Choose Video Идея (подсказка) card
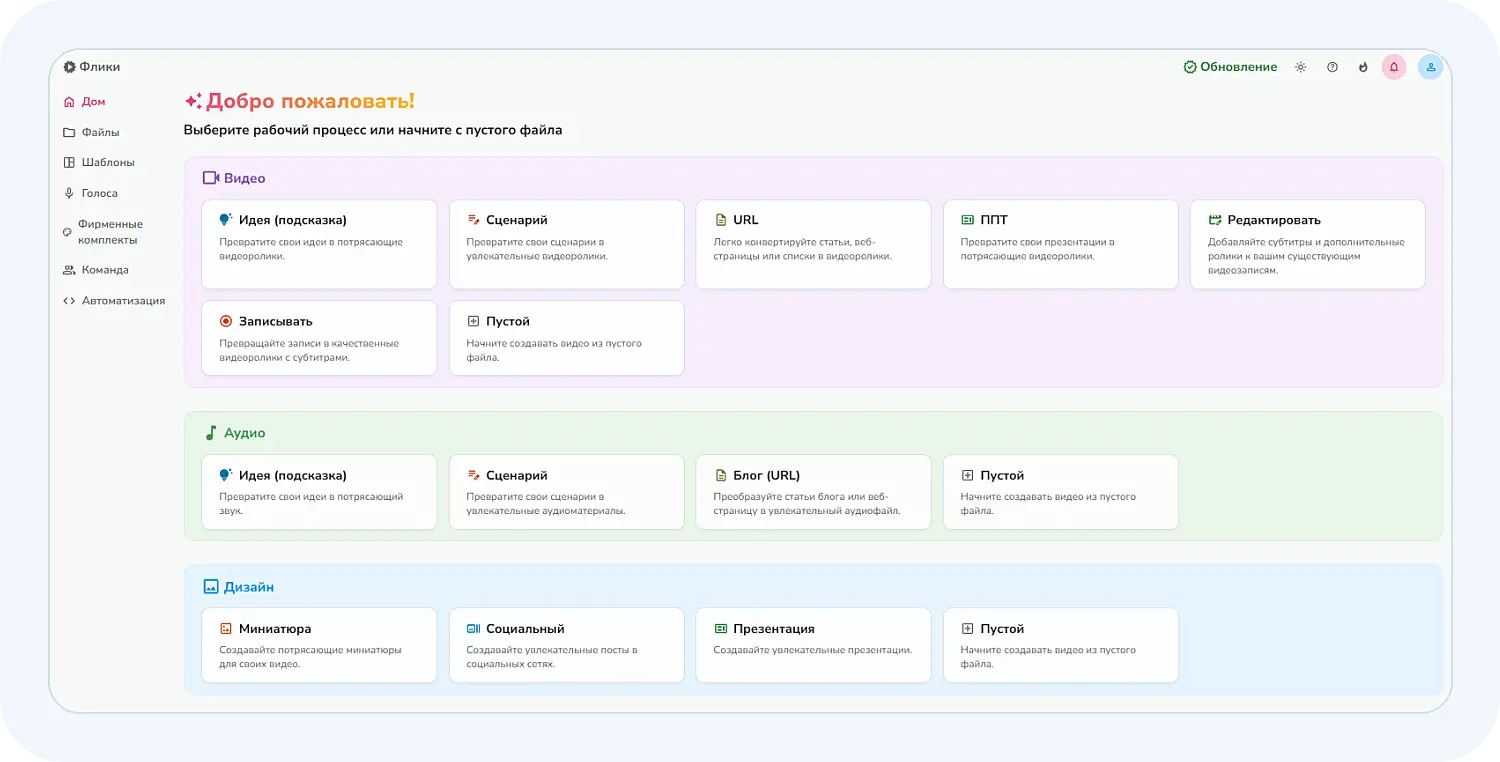The height and width of the screenshot is (762, 1500). pyautogui.click(x=319, y=244)
